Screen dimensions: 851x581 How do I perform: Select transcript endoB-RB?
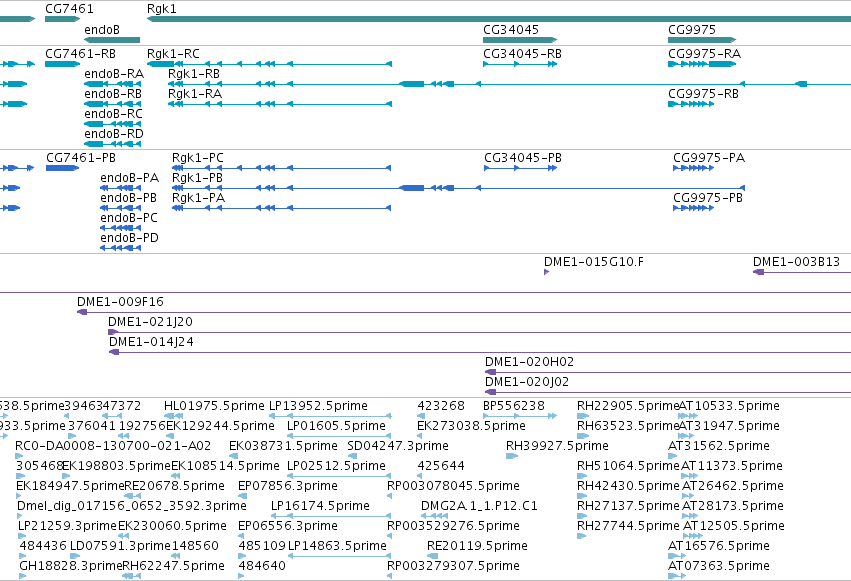coord(113,94)
